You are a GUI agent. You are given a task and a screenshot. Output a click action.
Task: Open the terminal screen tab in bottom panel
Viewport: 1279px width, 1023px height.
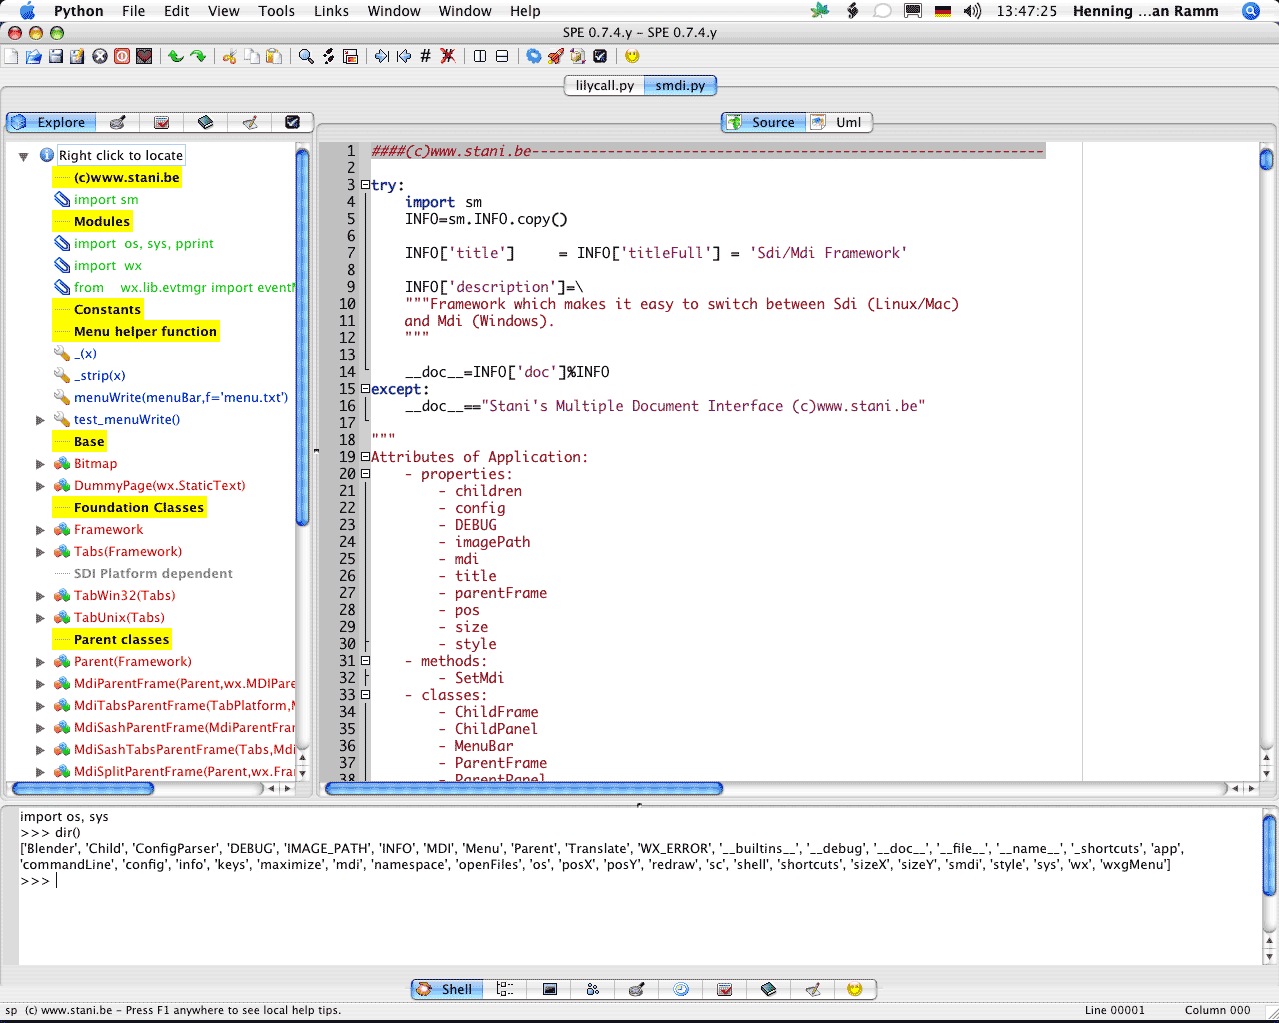549,989
